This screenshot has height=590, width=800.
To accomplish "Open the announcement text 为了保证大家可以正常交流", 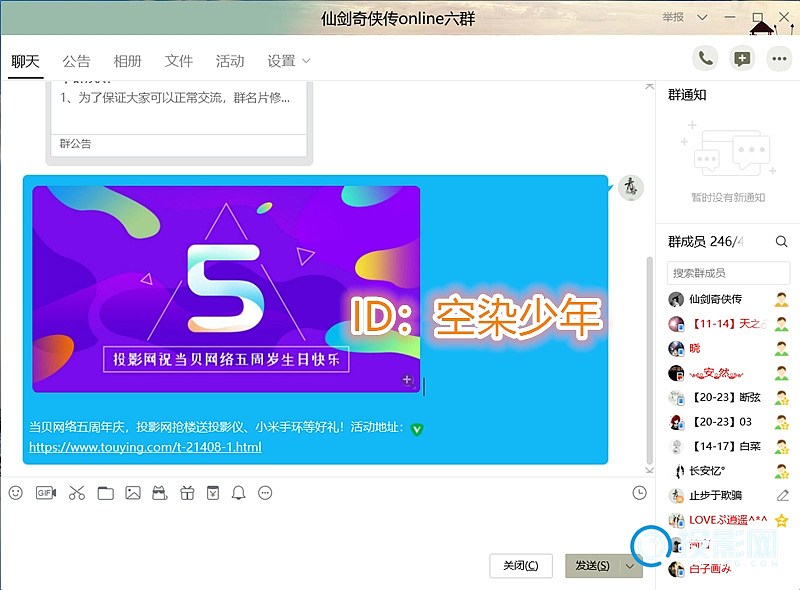I will point(175,97).
